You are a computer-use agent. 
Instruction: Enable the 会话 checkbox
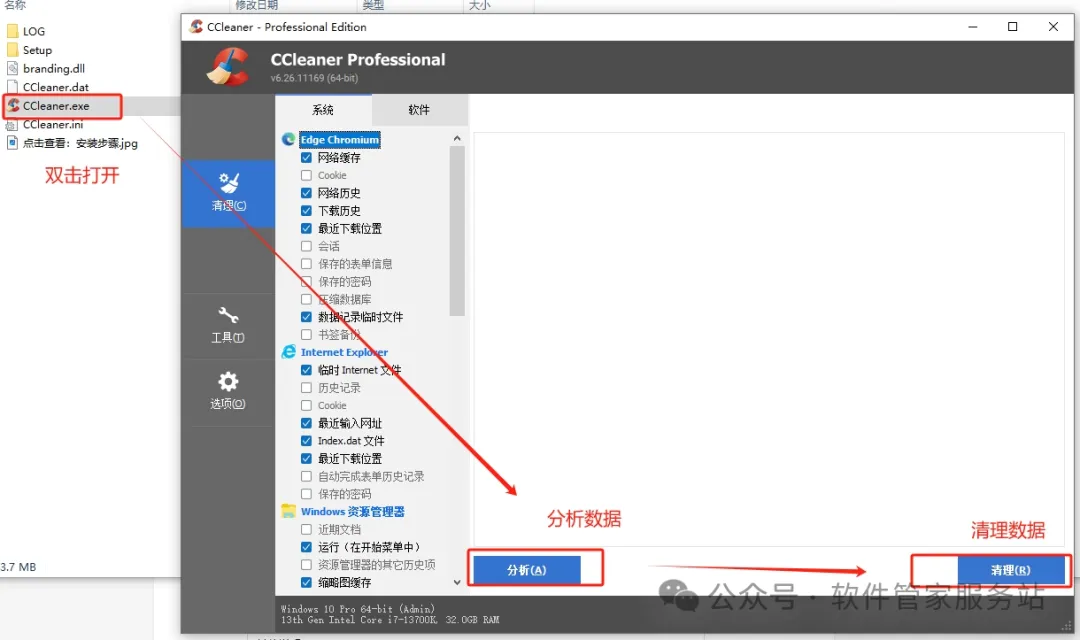[307, 246]
